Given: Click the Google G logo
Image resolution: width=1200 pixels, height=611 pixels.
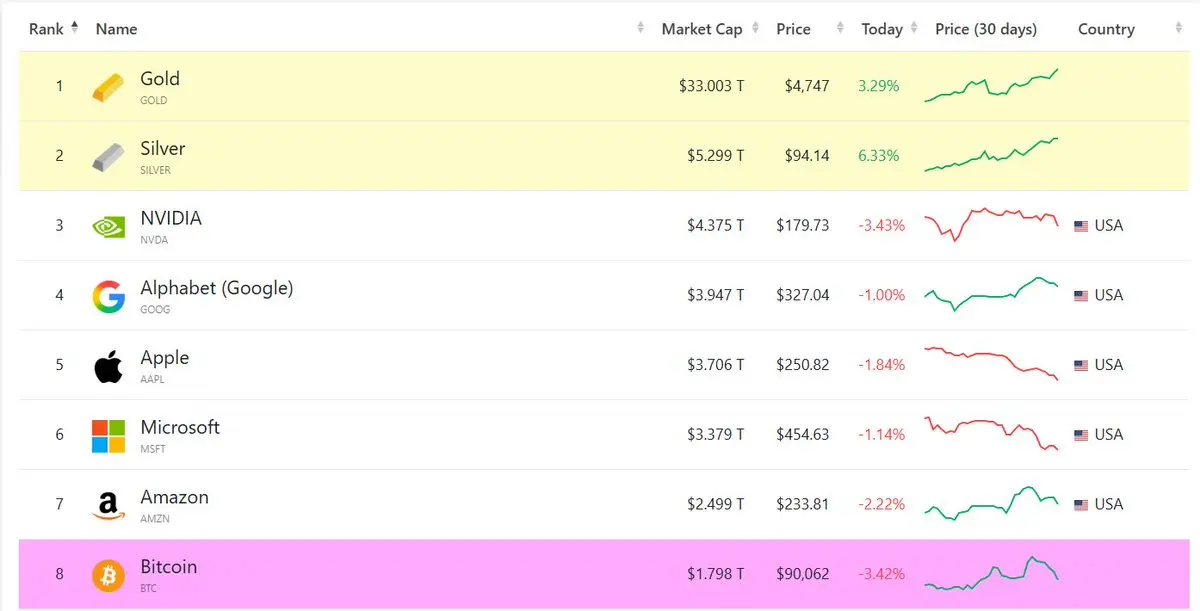Looking at the screenshot, I should [109, 296].
